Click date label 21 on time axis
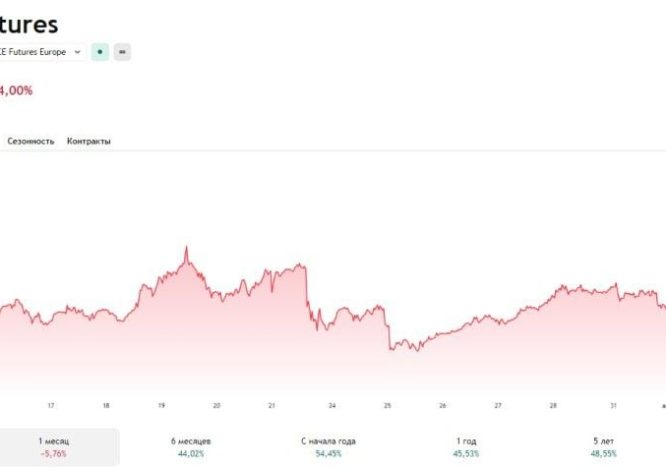The image size is (666, 470). click(x=272, y=405)
